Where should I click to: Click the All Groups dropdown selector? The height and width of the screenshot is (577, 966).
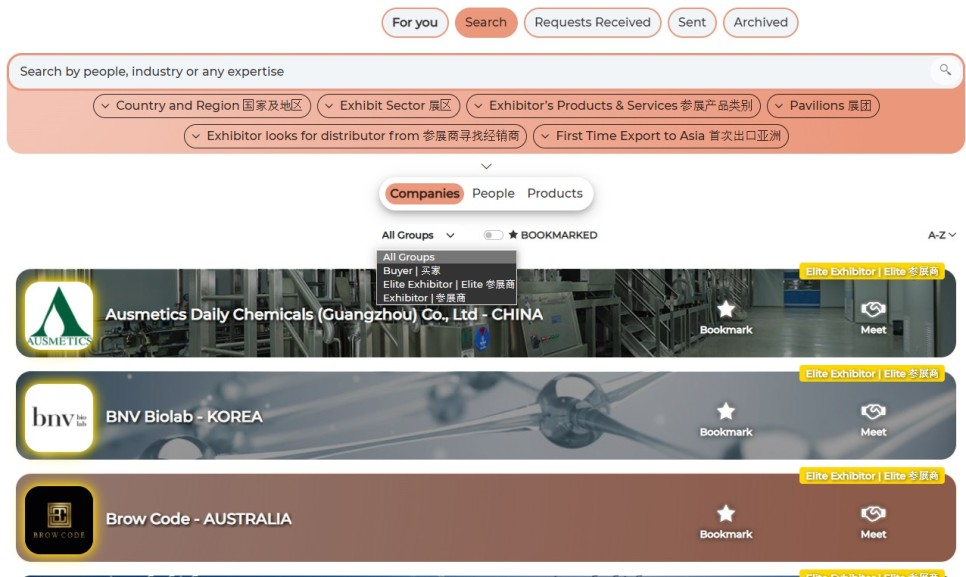click(418, 235)
